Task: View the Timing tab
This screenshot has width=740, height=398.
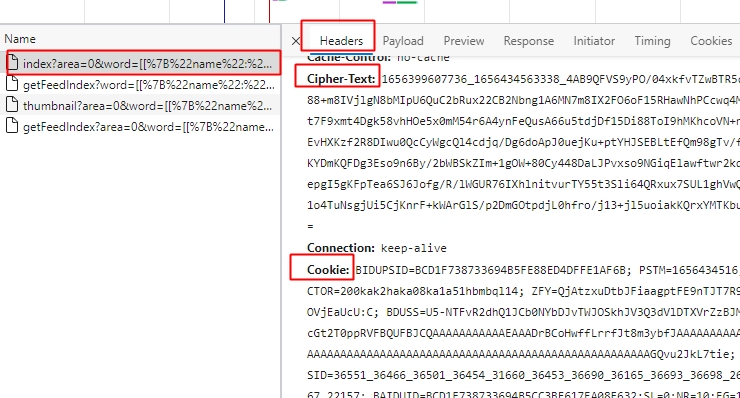Action: click(652, 41)
